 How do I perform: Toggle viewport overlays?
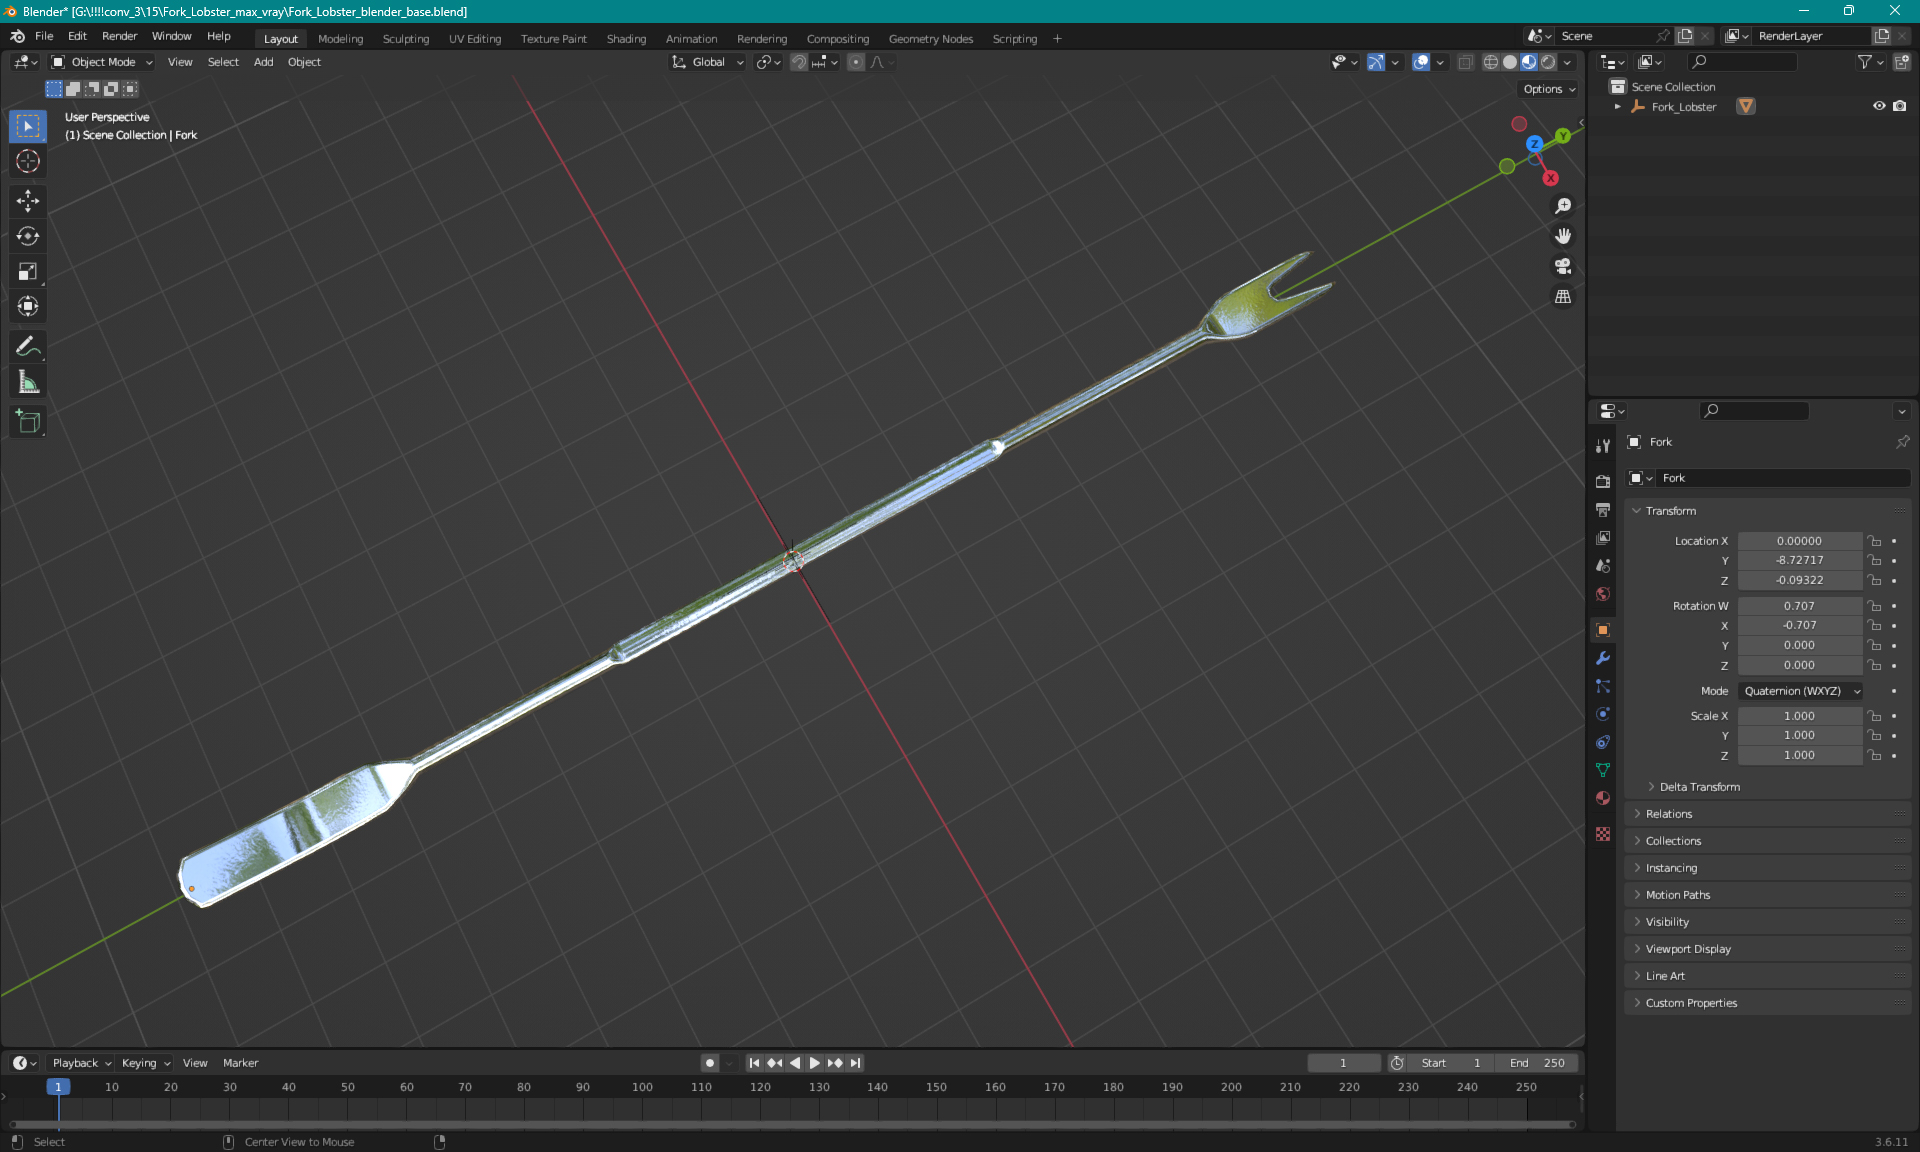1421,62
